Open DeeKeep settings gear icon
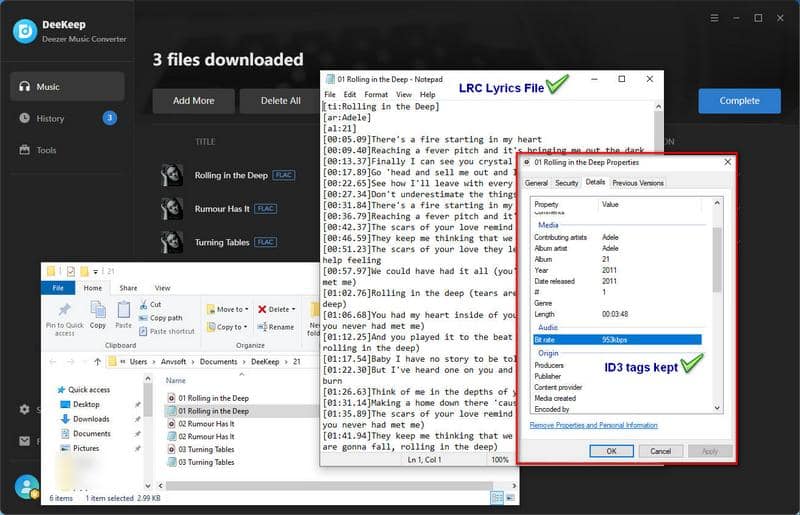Screen dimensions: 800x515 pos(24,409)
